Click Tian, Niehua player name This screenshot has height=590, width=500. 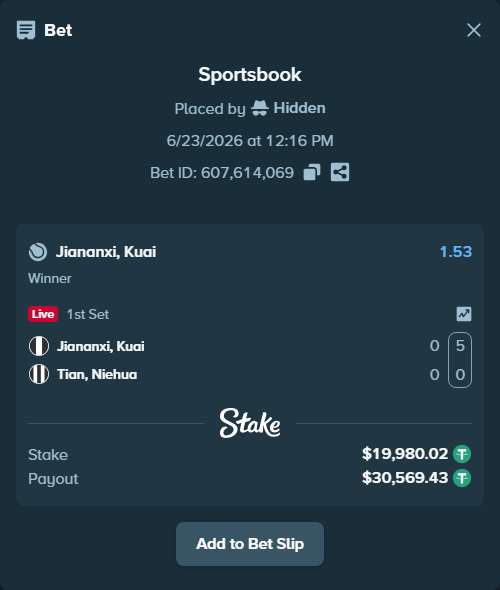click(x=97, y=374)
